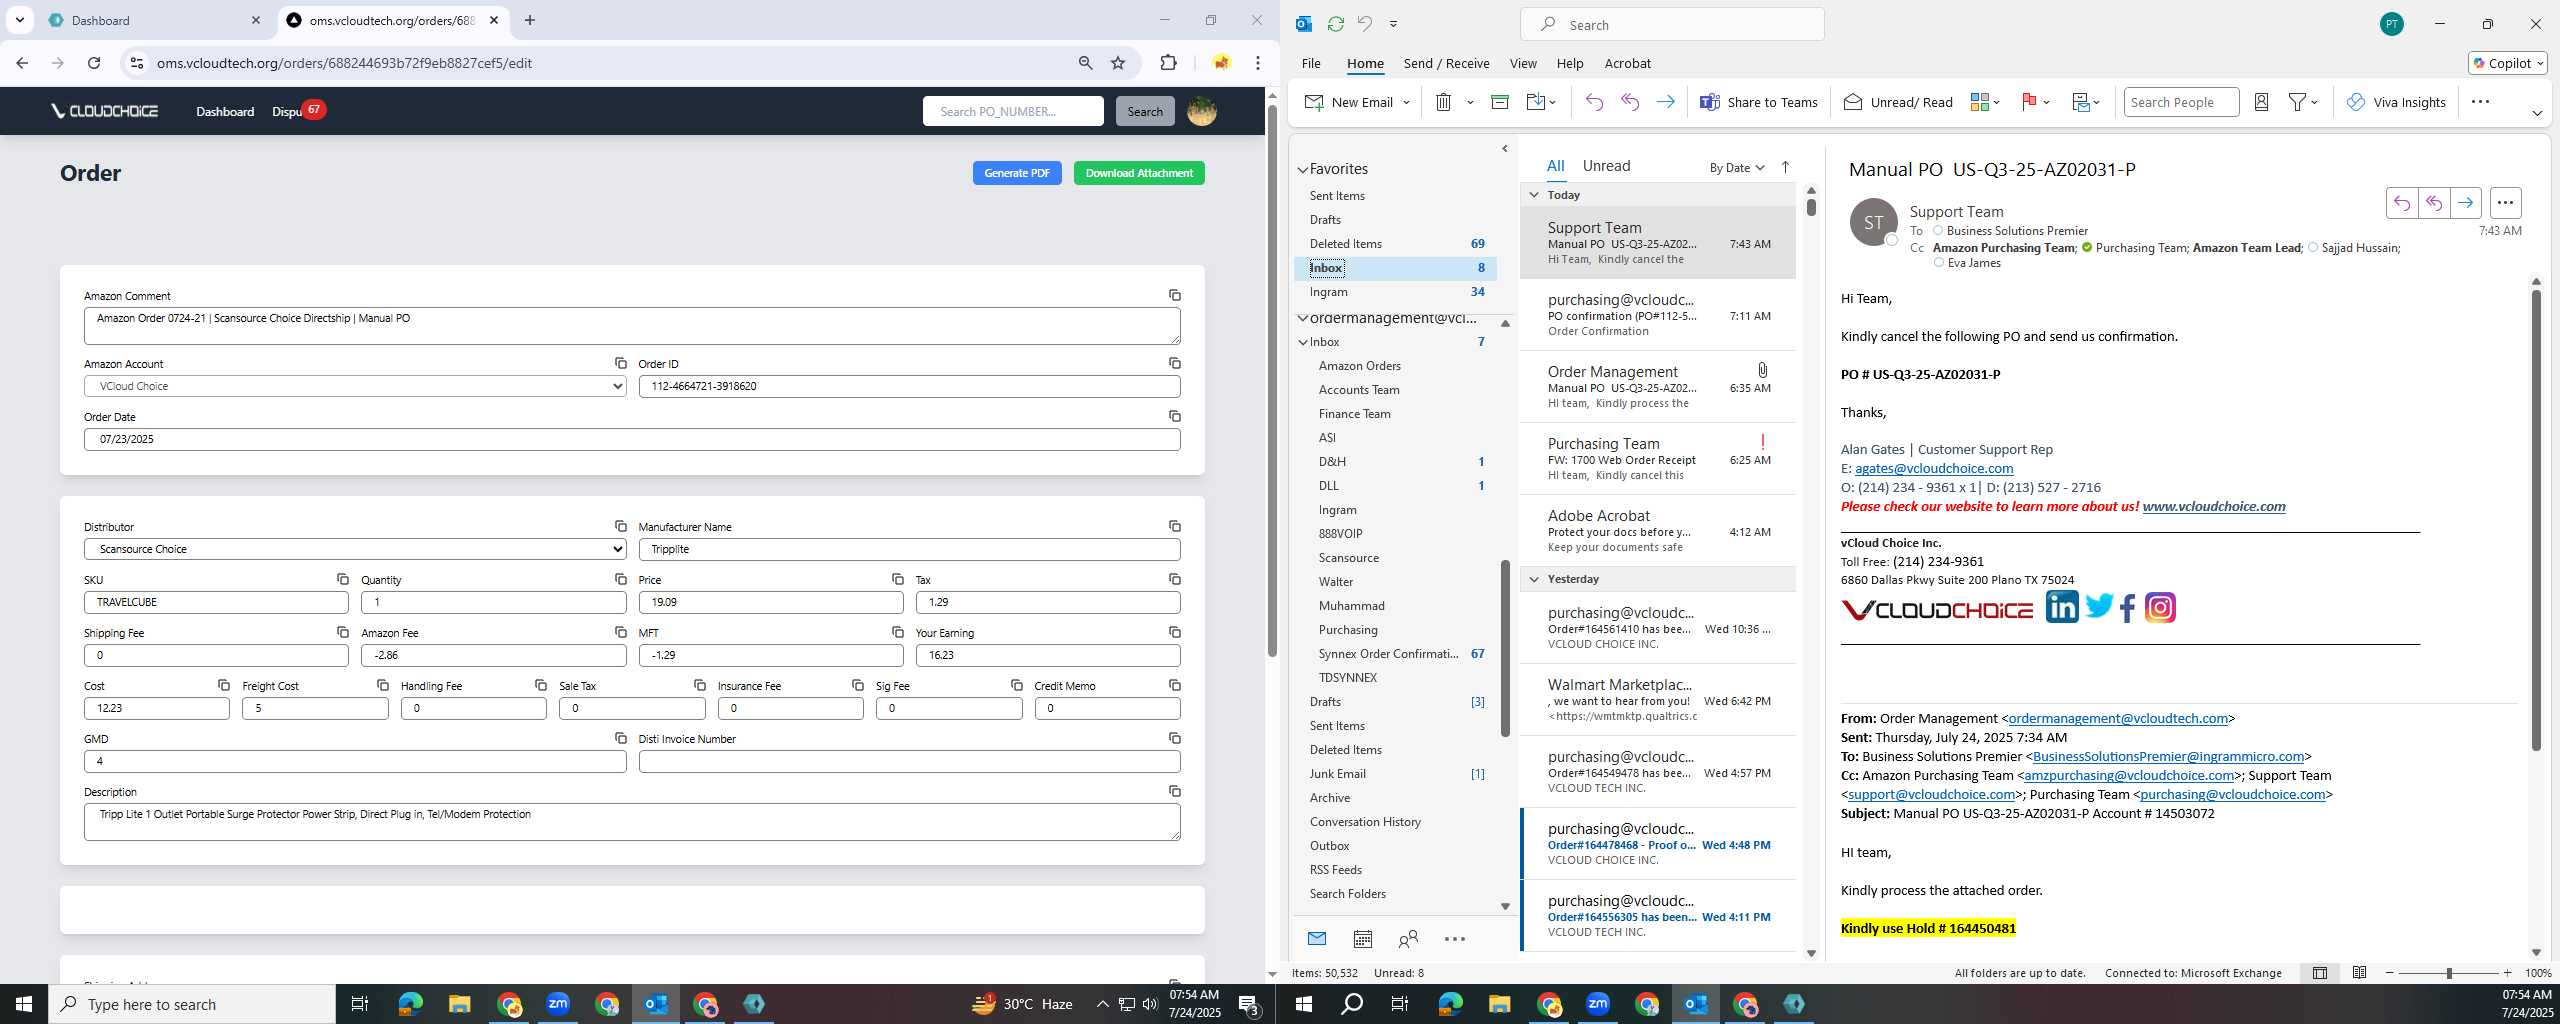Switch to Reading view in Outlook status bar
This screenshot has height=1024, width=2560.
tap(2359, 973)
